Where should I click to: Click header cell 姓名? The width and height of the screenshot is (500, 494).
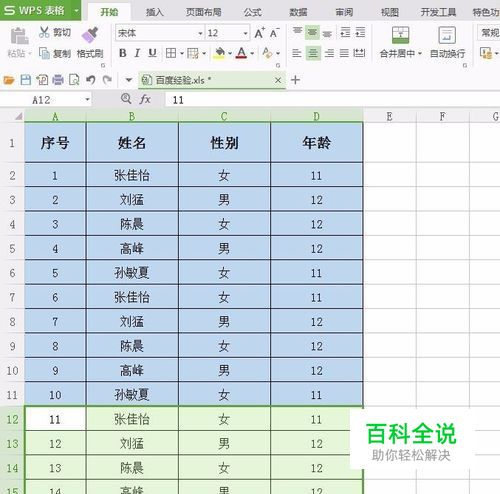point(132,143)
